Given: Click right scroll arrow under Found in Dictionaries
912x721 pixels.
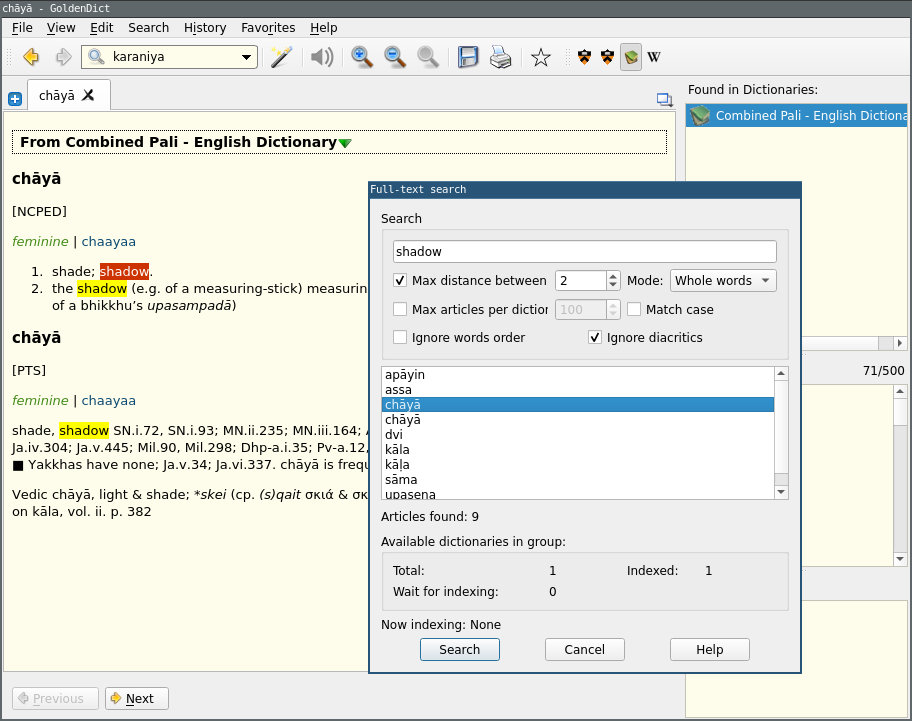Looking at the screenshot, I should point(900,343).
